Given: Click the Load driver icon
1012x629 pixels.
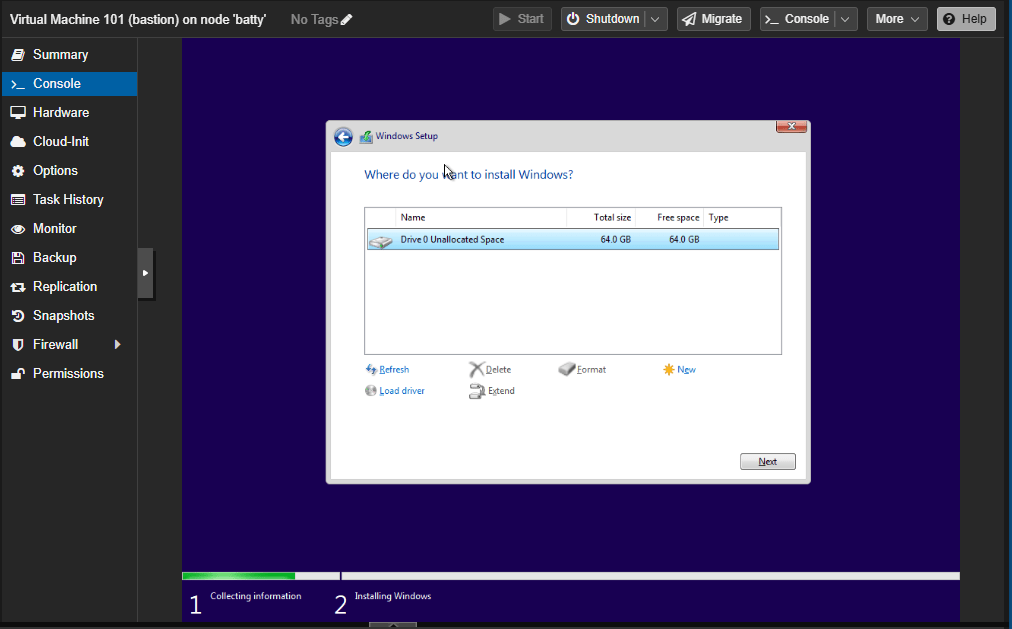Looking at the screenshot, I should (x=371, y=391).
